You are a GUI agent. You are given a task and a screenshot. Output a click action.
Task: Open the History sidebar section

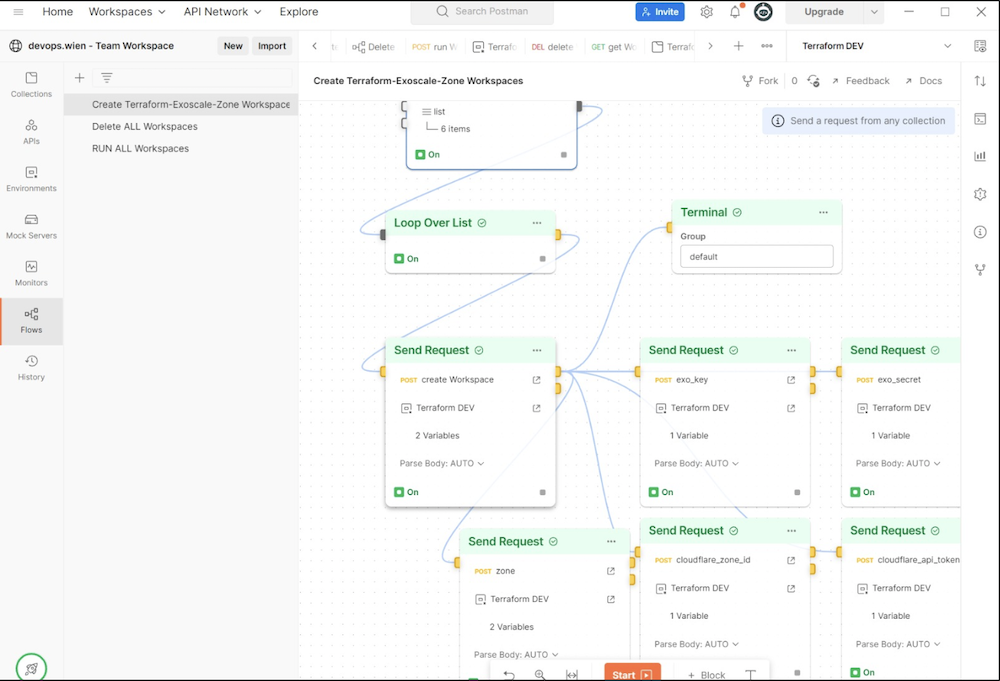pos(31,368)
